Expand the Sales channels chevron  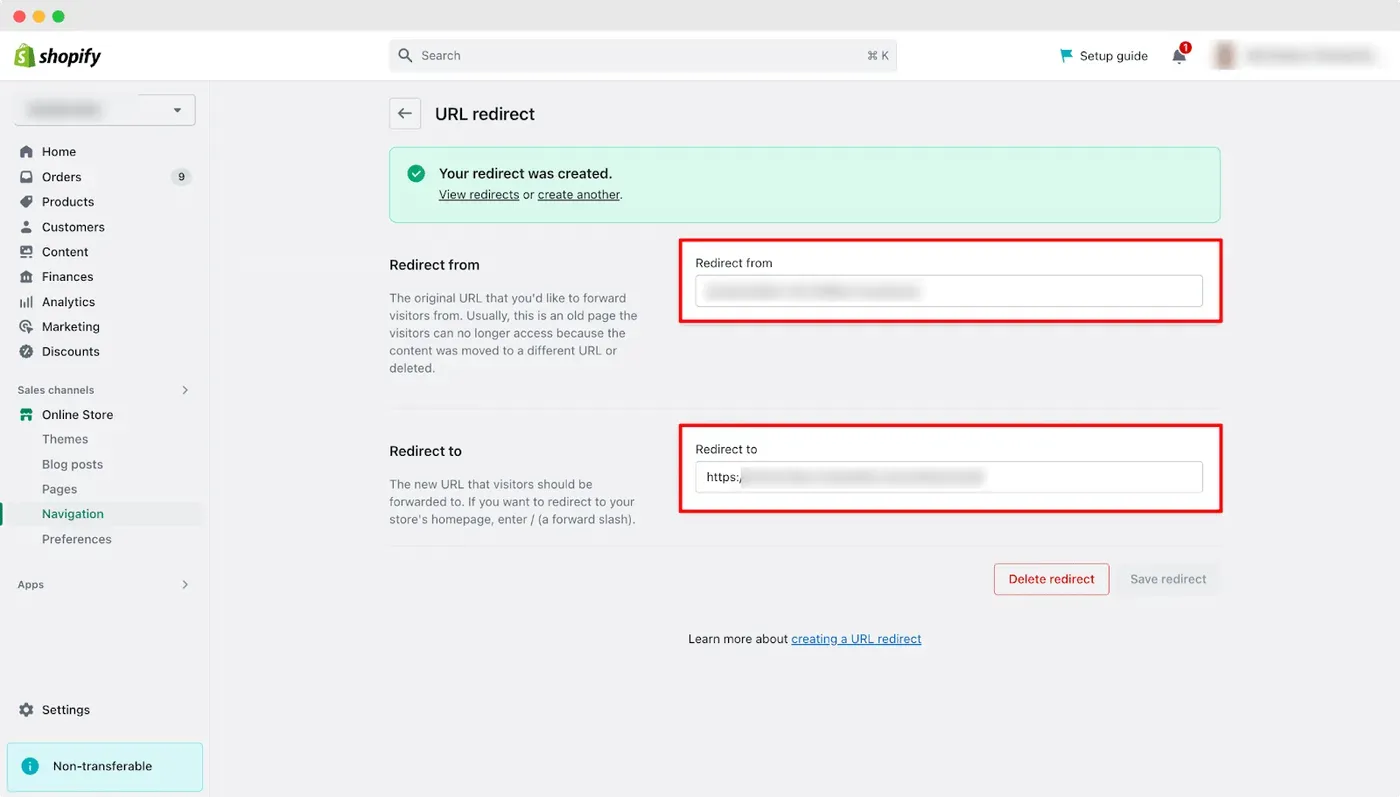pyautogui.click(x=185, y=390)
